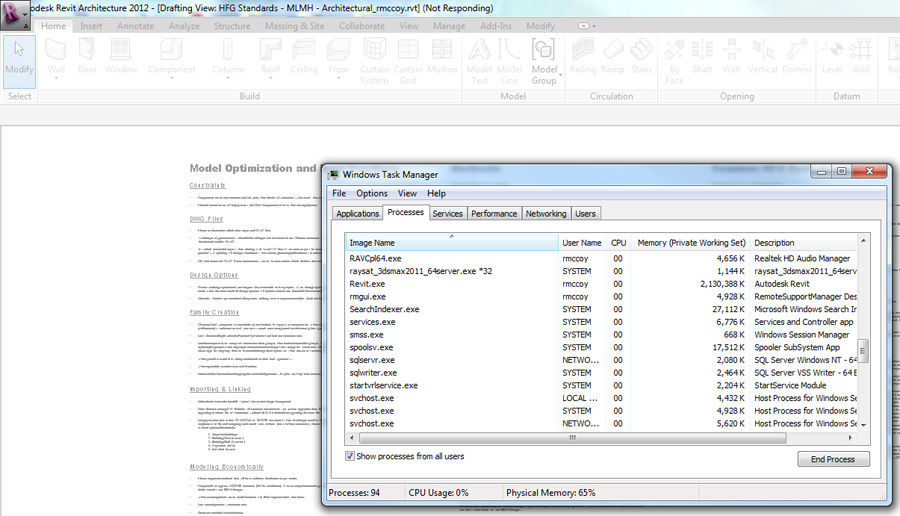Open the Revit Insert ribbon tab
The height and width of the screenshot is (516, 900).
[x=91, y=26]
